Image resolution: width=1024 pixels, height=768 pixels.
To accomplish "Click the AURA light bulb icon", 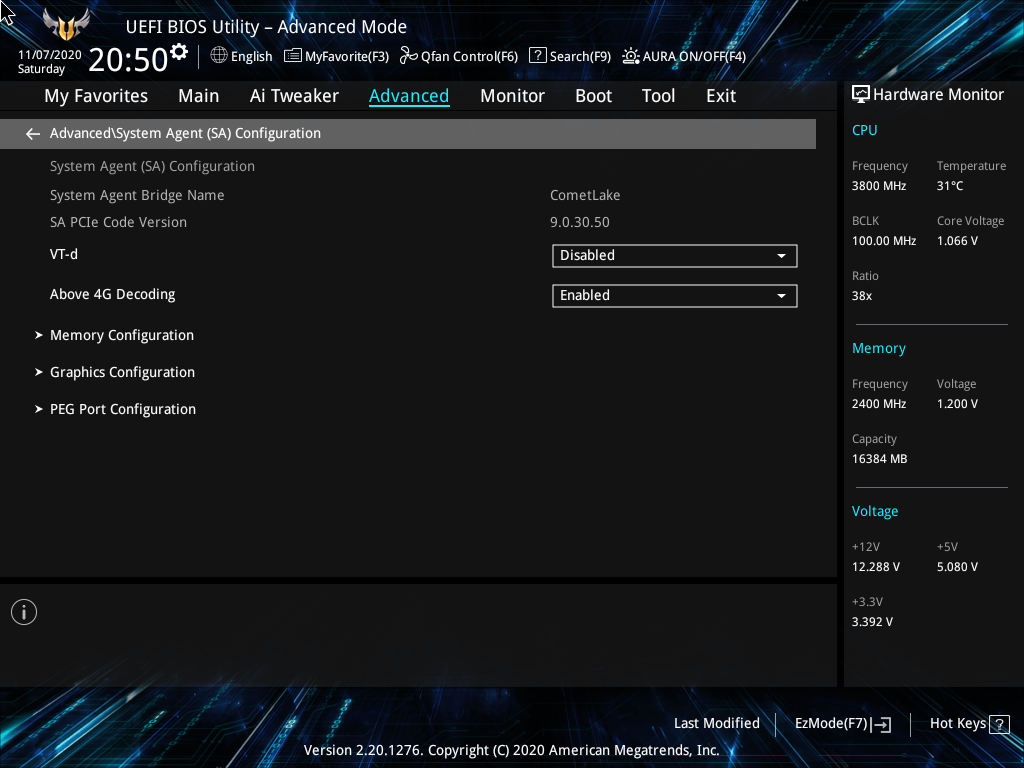I will (631, 56).
